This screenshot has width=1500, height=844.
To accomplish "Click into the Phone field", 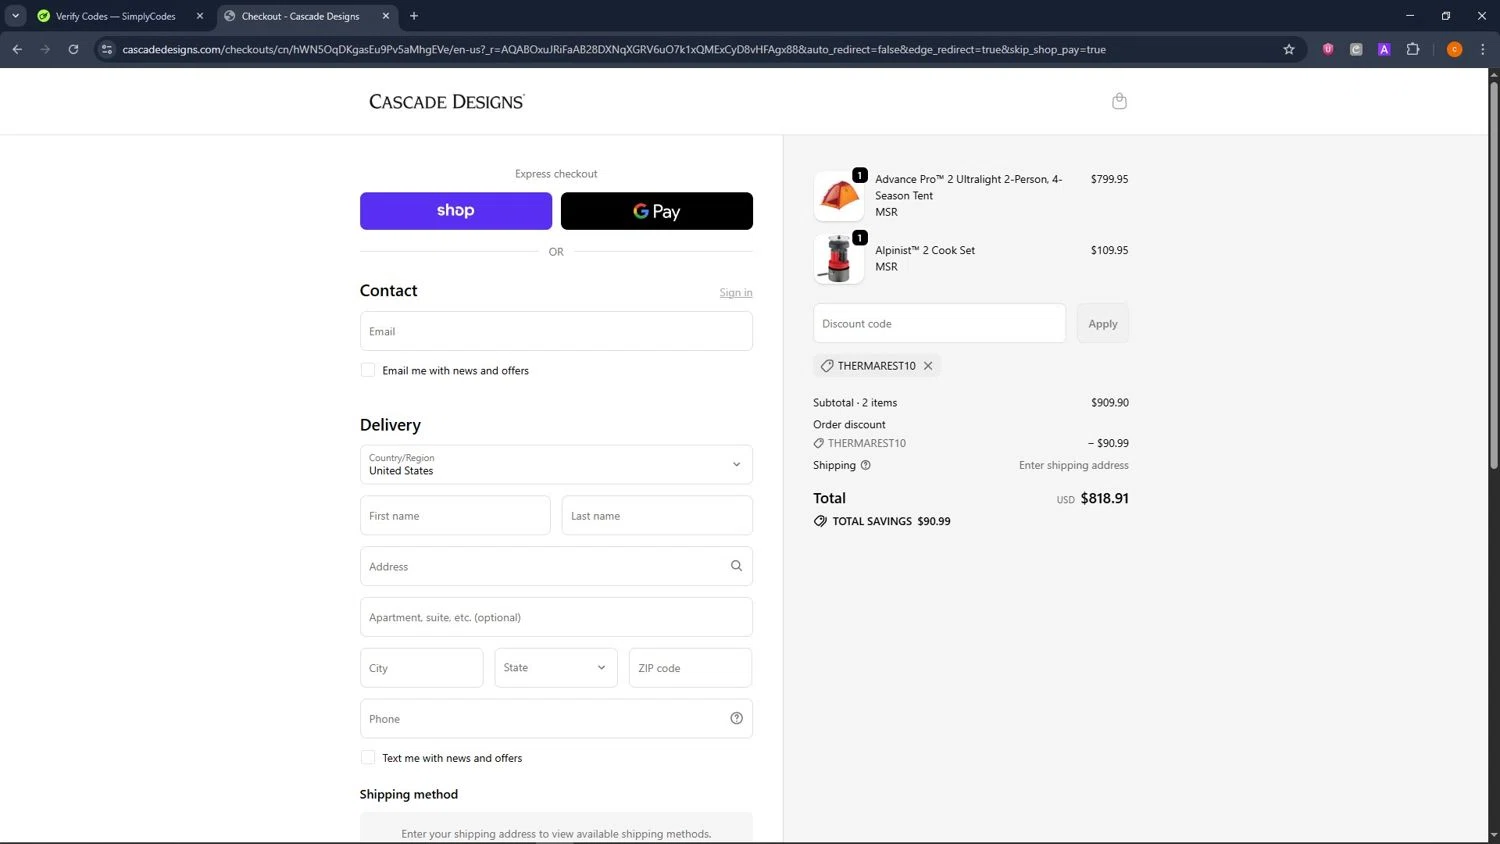I will click(x=556, y=719).
